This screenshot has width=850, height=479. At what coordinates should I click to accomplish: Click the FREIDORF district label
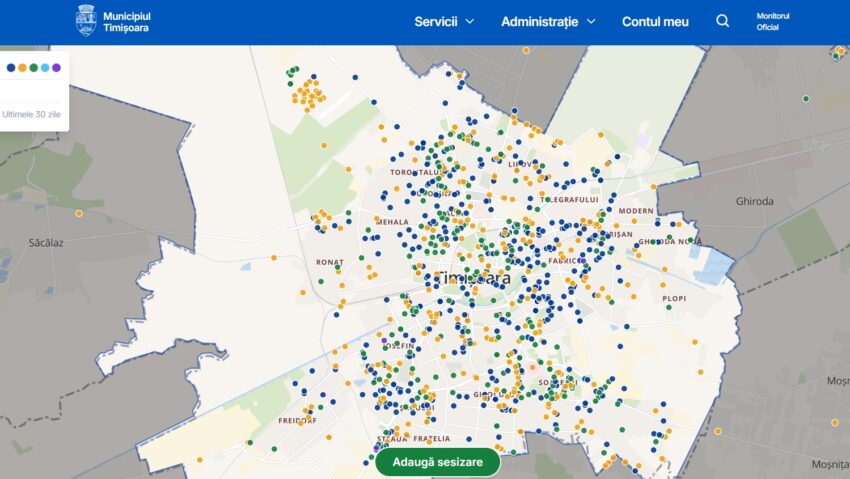297,420
